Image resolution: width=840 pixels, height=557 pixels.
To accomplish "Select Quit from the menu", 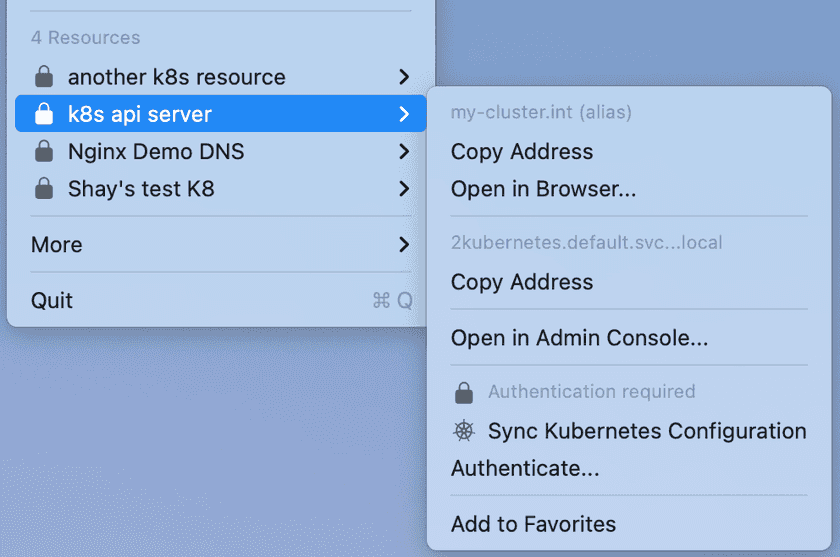I will [x=52, y=301].
